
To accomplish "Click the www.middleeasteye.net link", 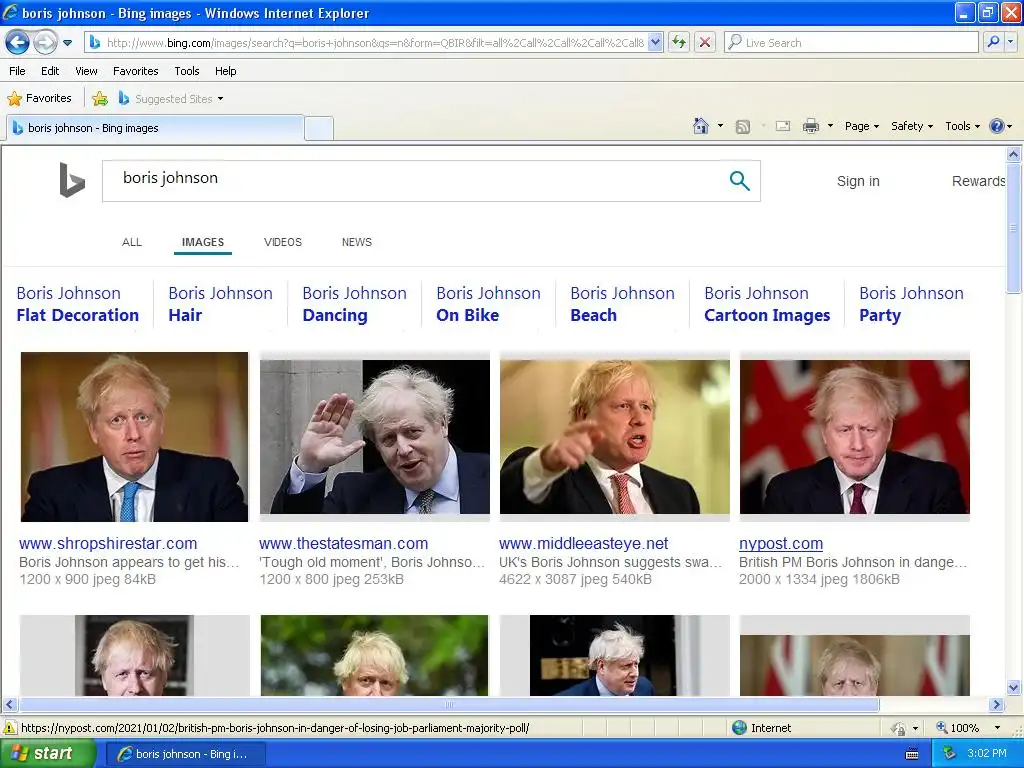I will click(x=584, y=543).
